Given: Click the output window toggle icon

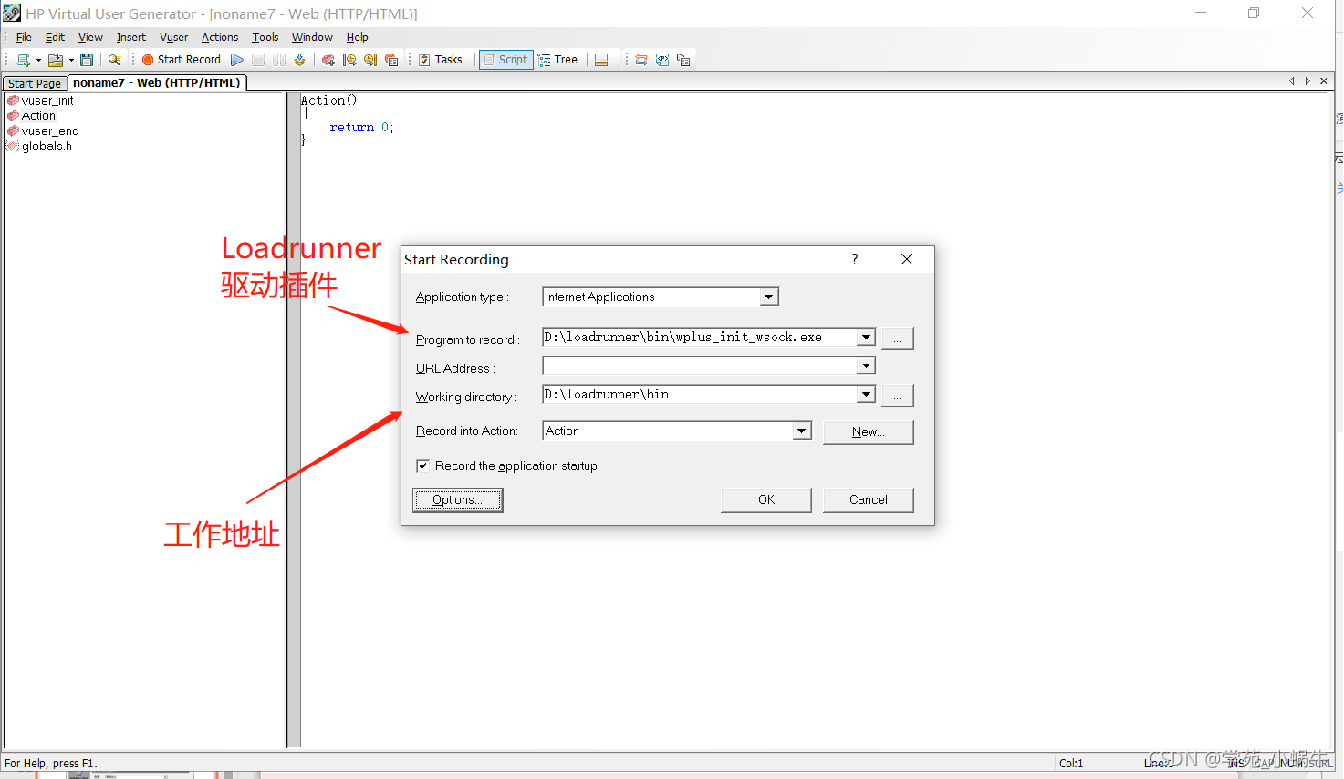Looking at the screenshot, I should pos(601,60).
